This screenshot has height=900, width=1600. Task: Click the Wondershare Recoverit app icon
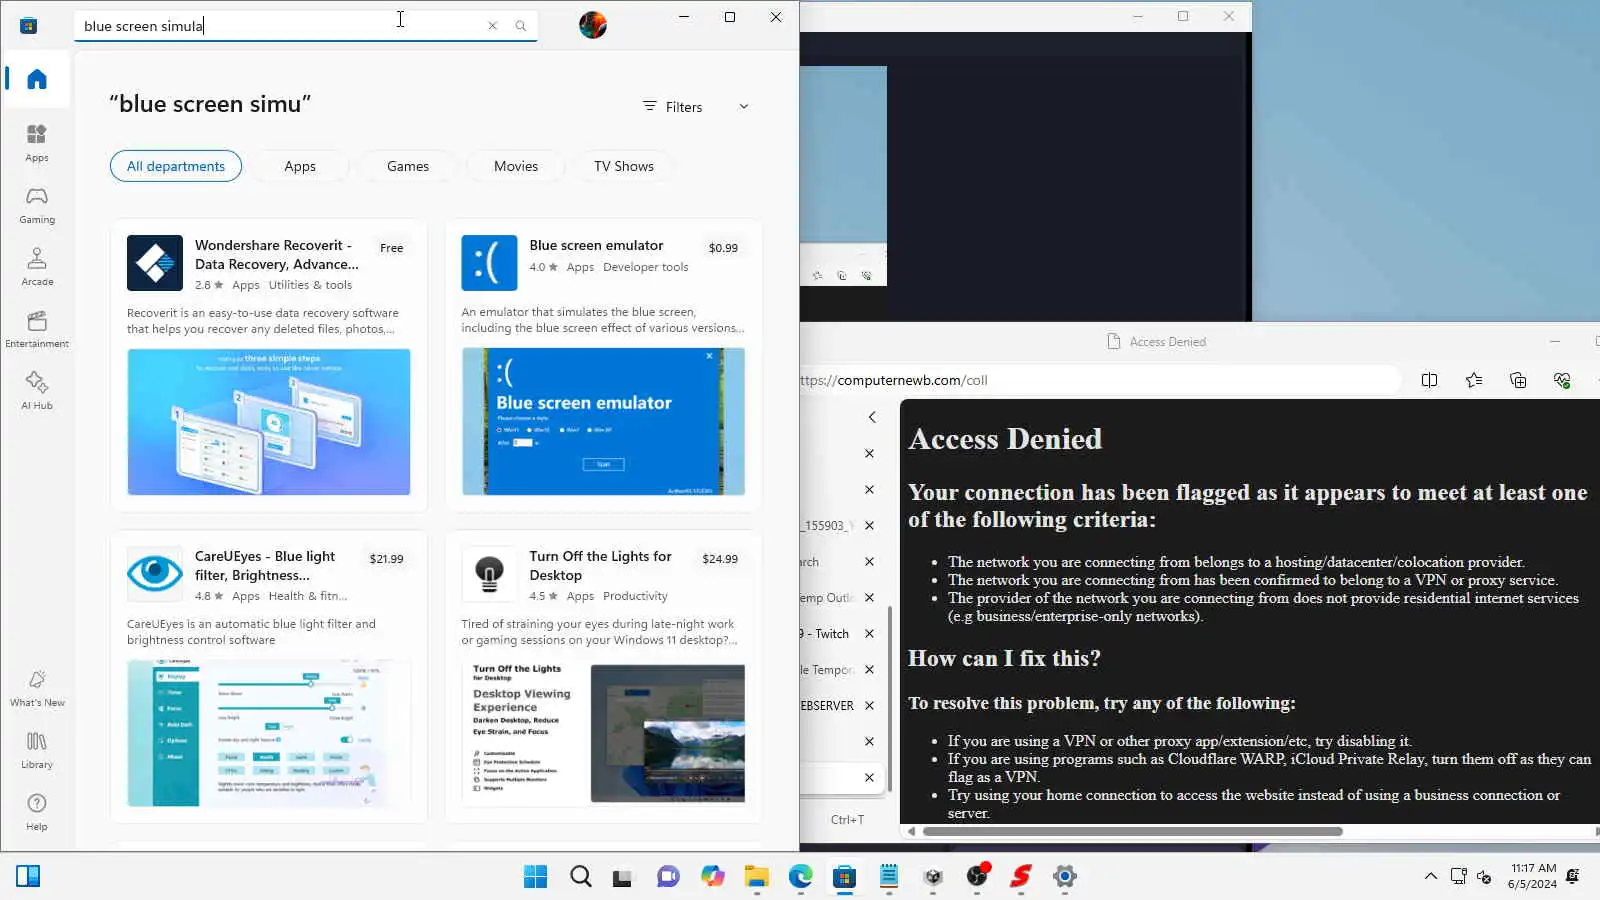pyautogui.click(x=155, y=263)
